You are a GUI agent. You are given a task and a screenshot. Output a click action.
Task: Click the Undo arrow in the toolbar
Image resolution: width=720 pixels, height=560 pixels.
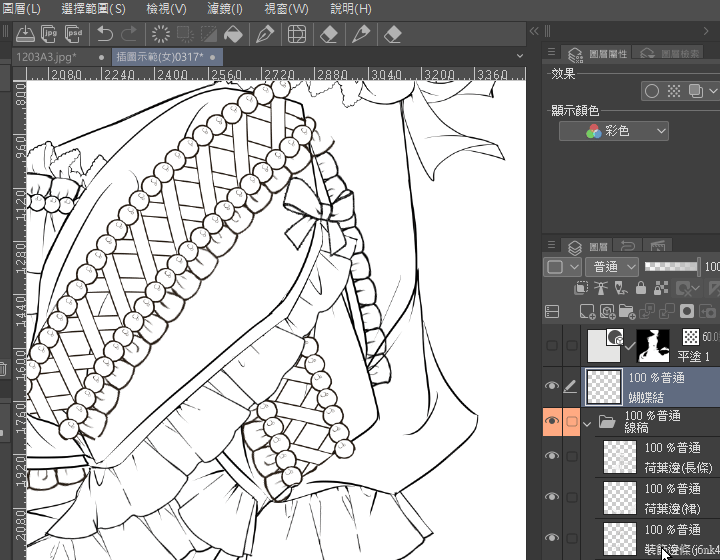point(105,35)
